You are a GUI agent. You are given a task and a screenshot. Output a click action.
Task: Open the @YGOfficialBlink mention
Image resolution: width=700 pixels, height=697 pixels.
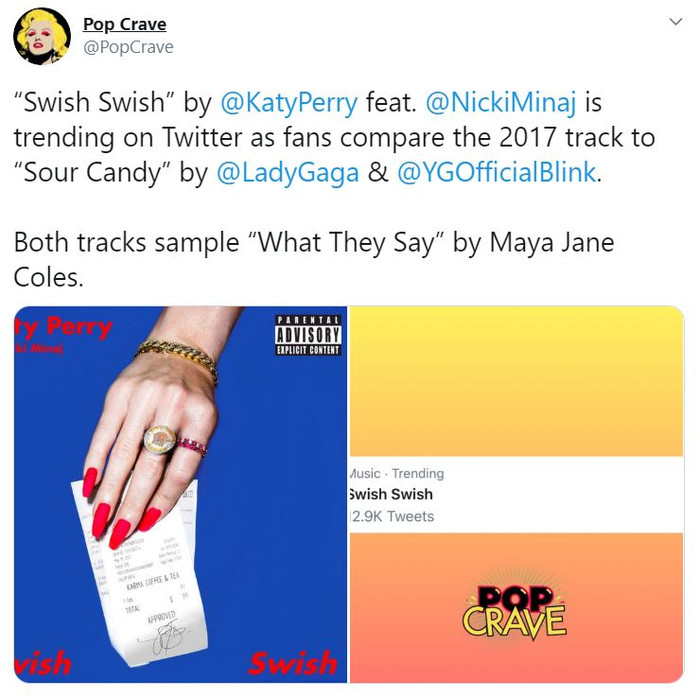pos(496,172)
